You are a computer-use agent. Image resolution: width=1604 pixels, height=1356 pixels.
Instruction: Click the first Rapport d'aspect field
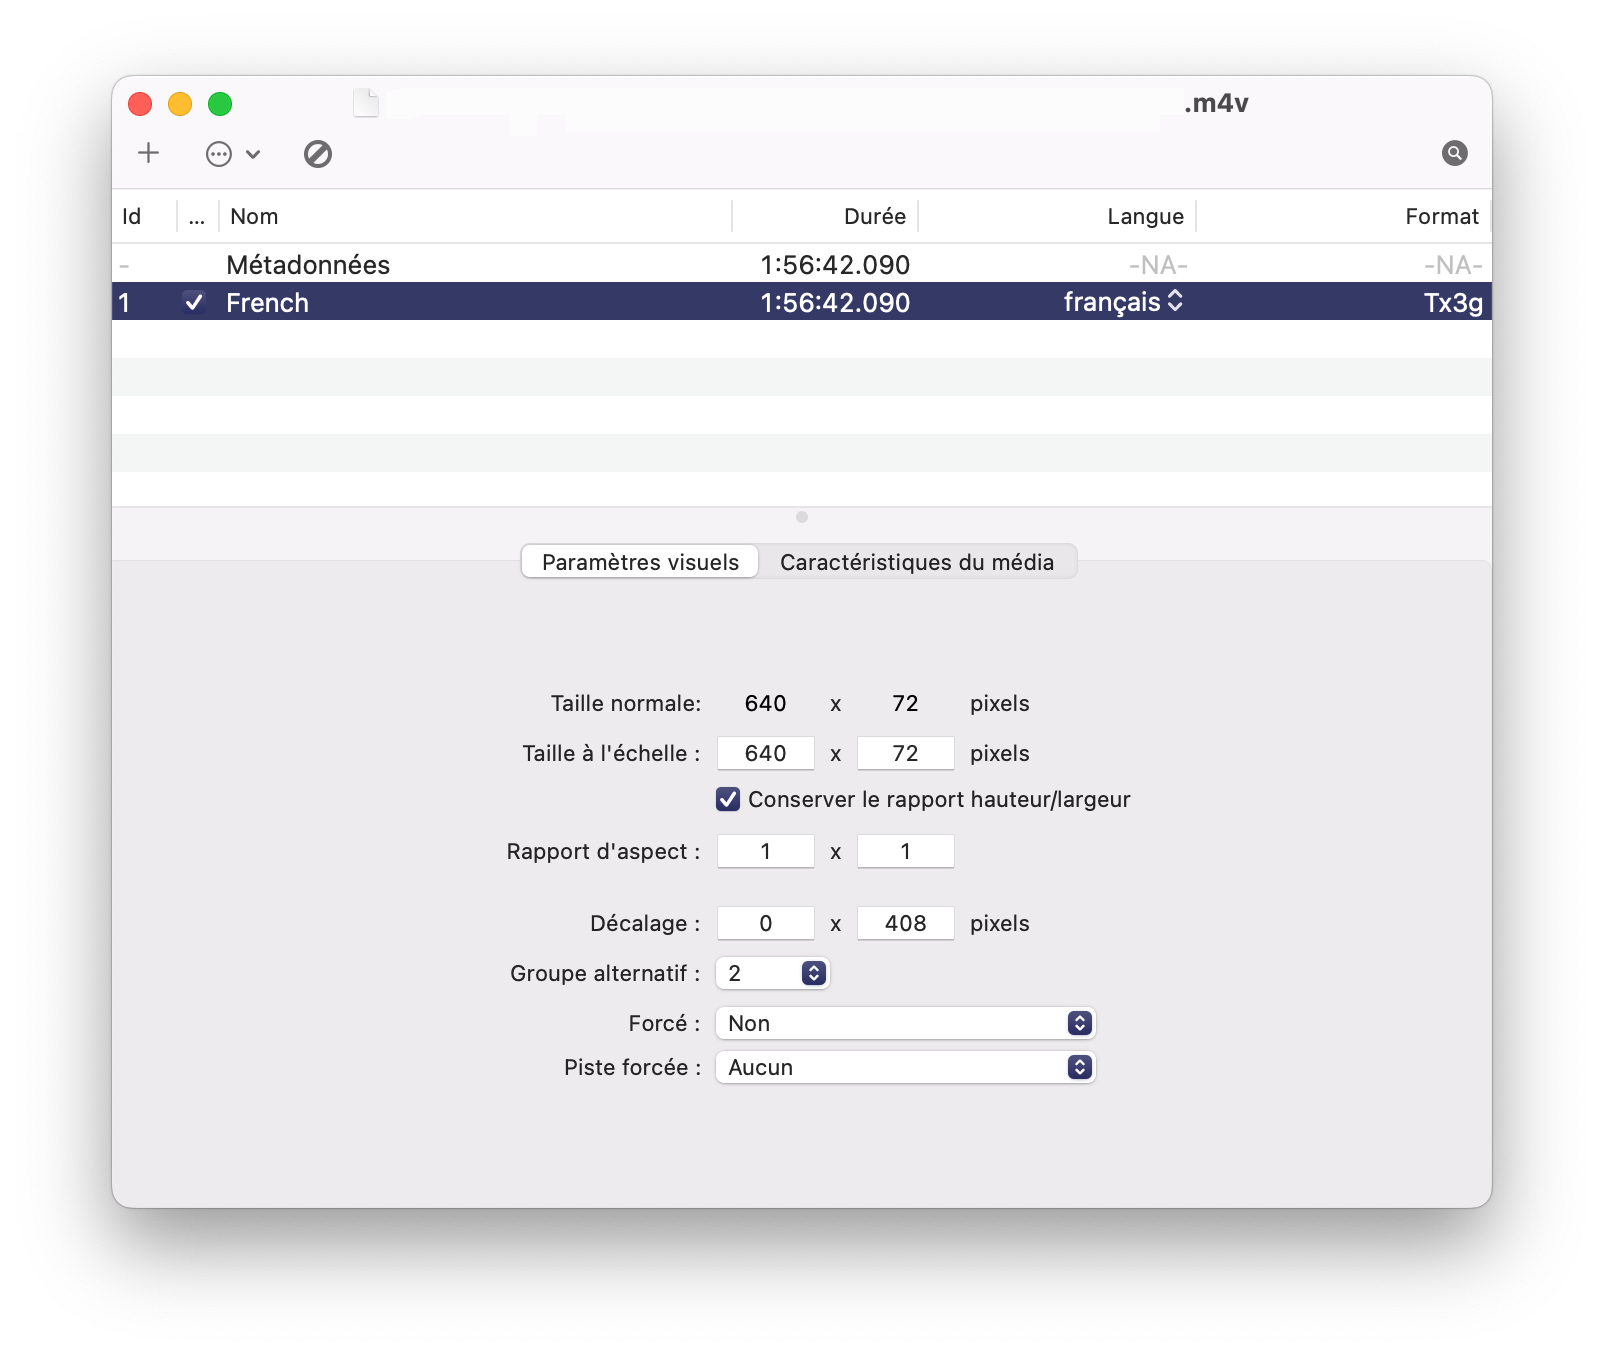[x=766, y=851]
